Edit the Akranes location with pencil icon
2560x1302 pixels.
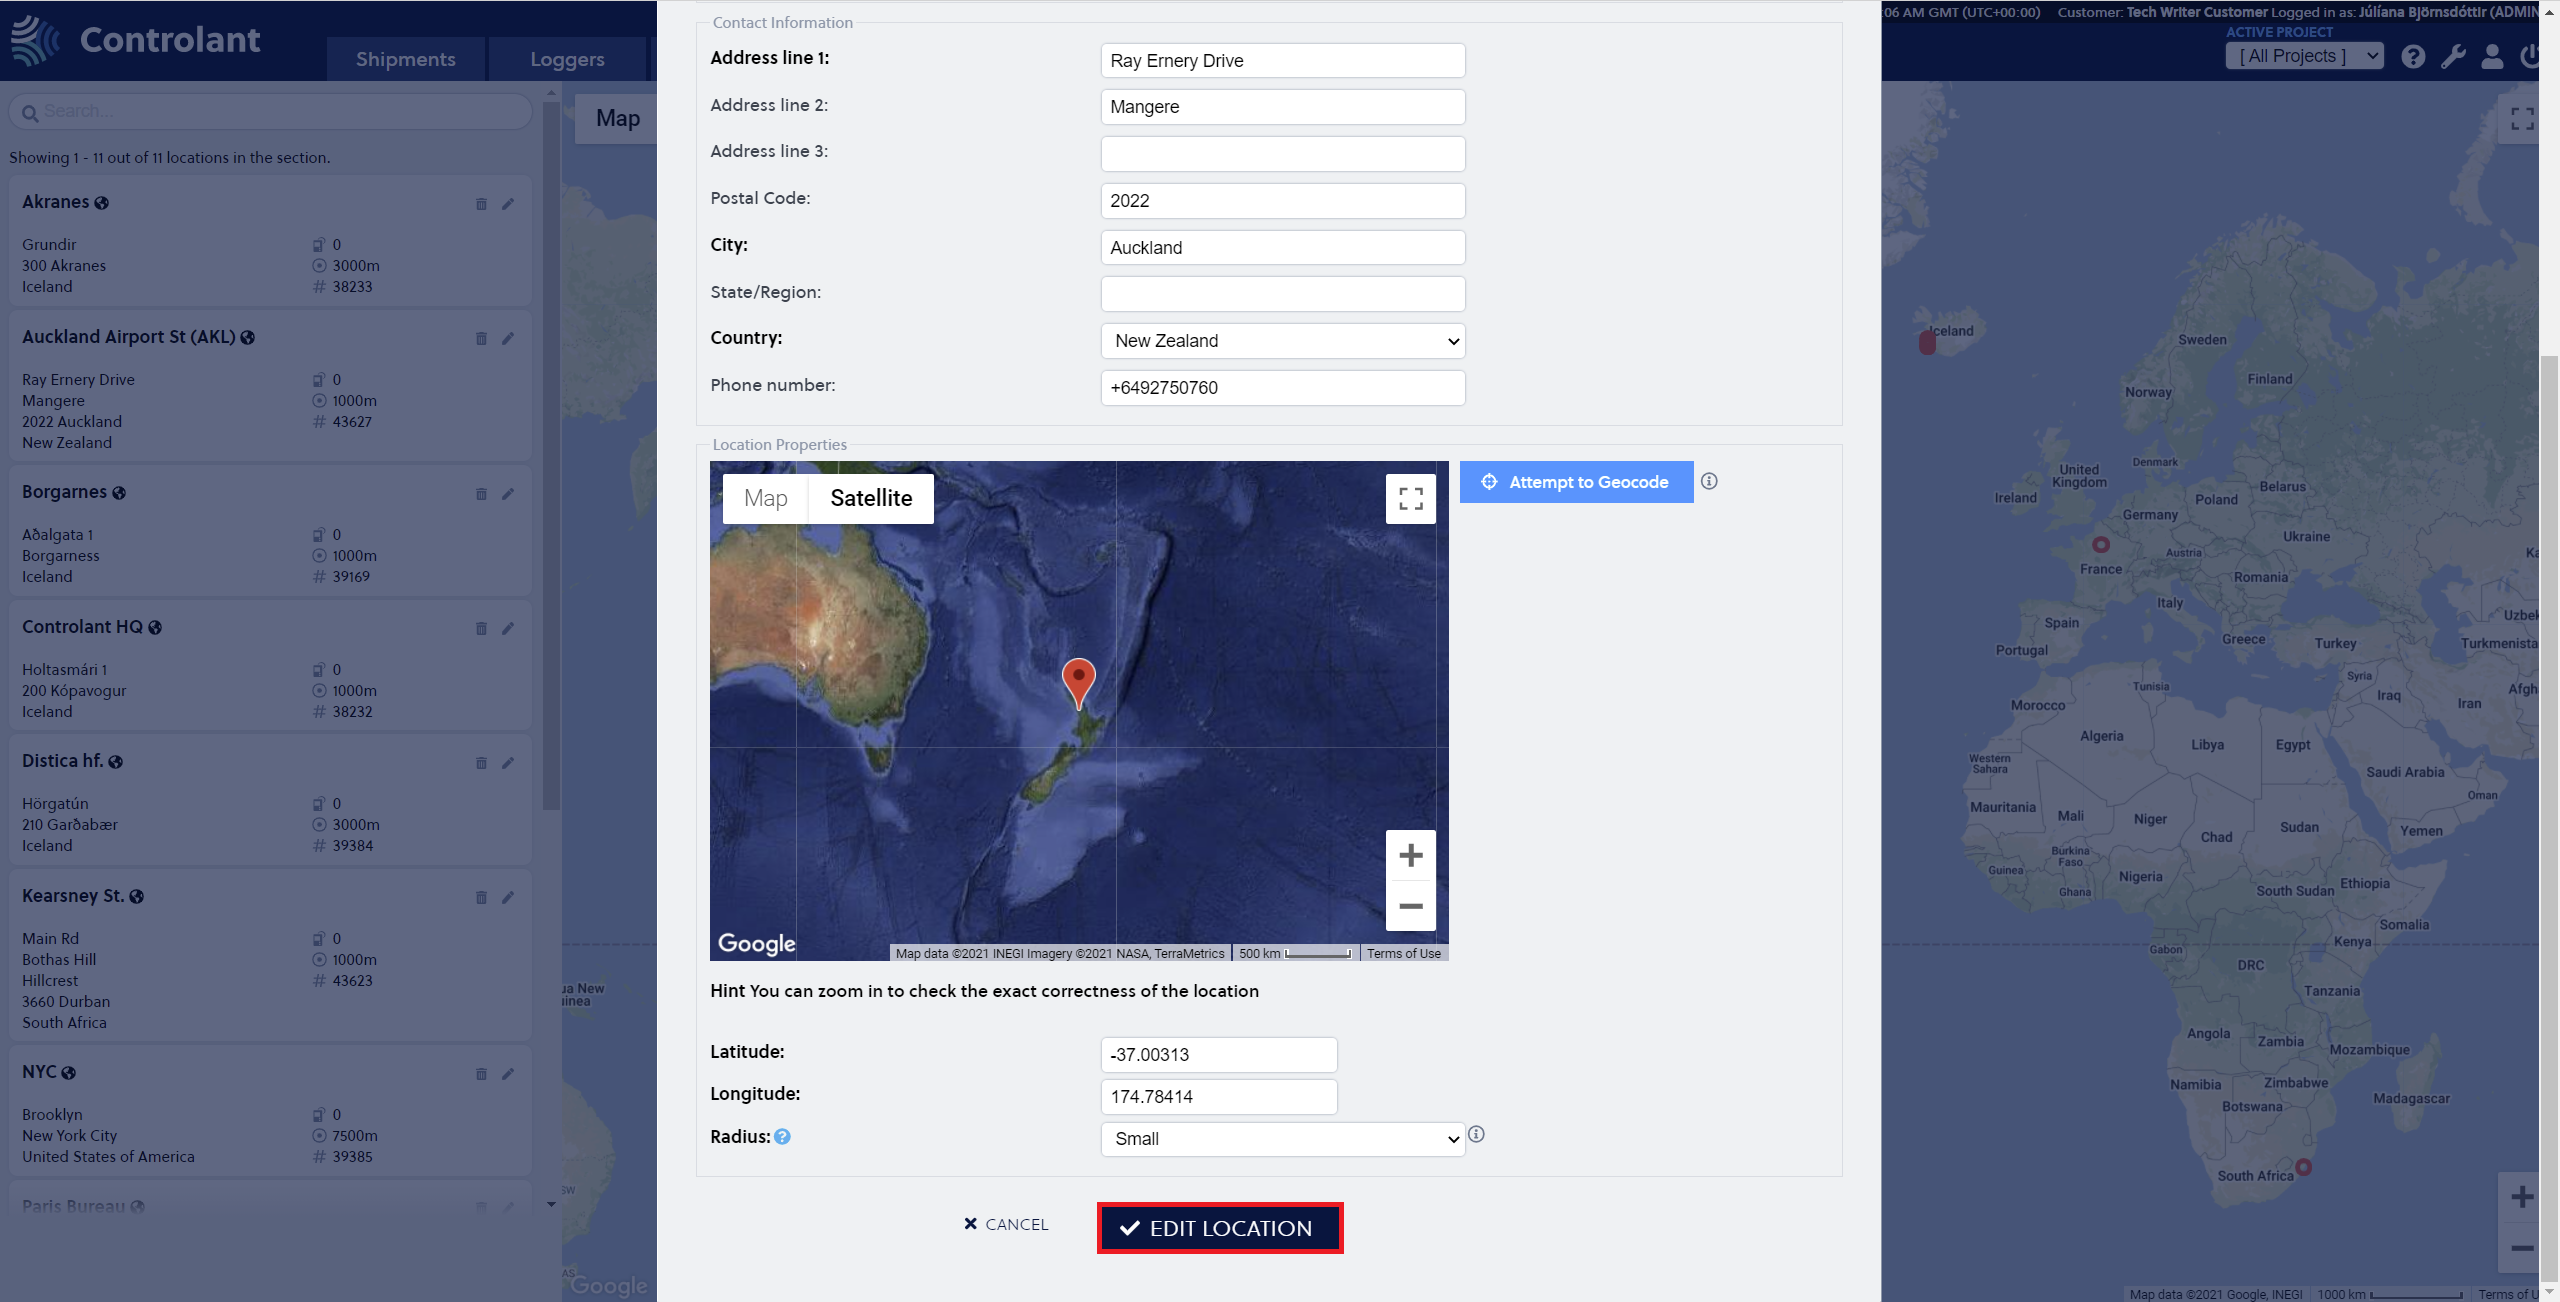(x=508, y=204)
